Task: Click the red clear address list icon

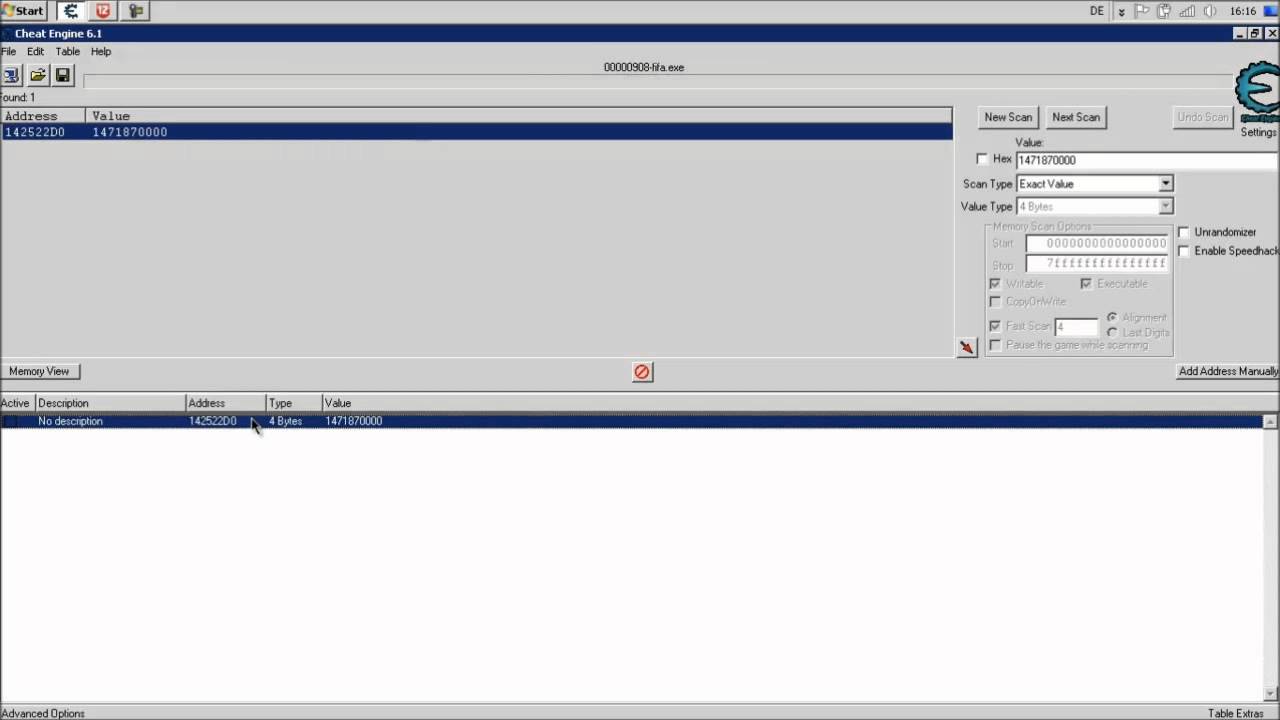Action: [x=642, y=372]
